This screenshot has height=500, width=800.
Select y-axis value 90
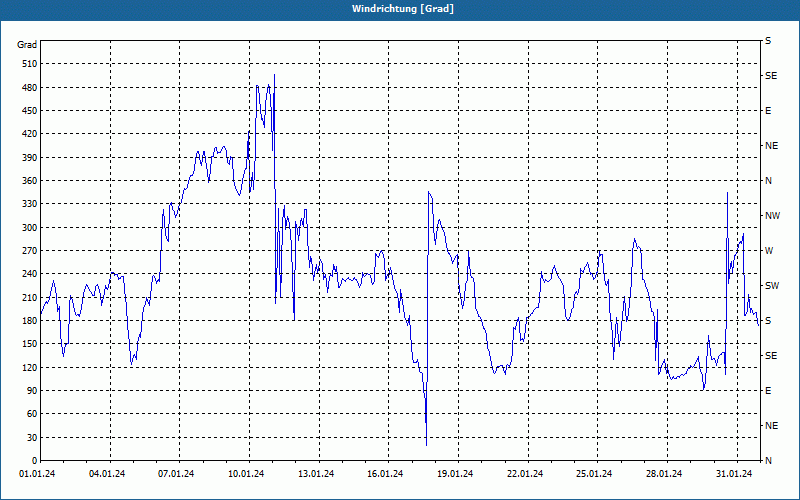pyautogui.click(x=32, y=391)
